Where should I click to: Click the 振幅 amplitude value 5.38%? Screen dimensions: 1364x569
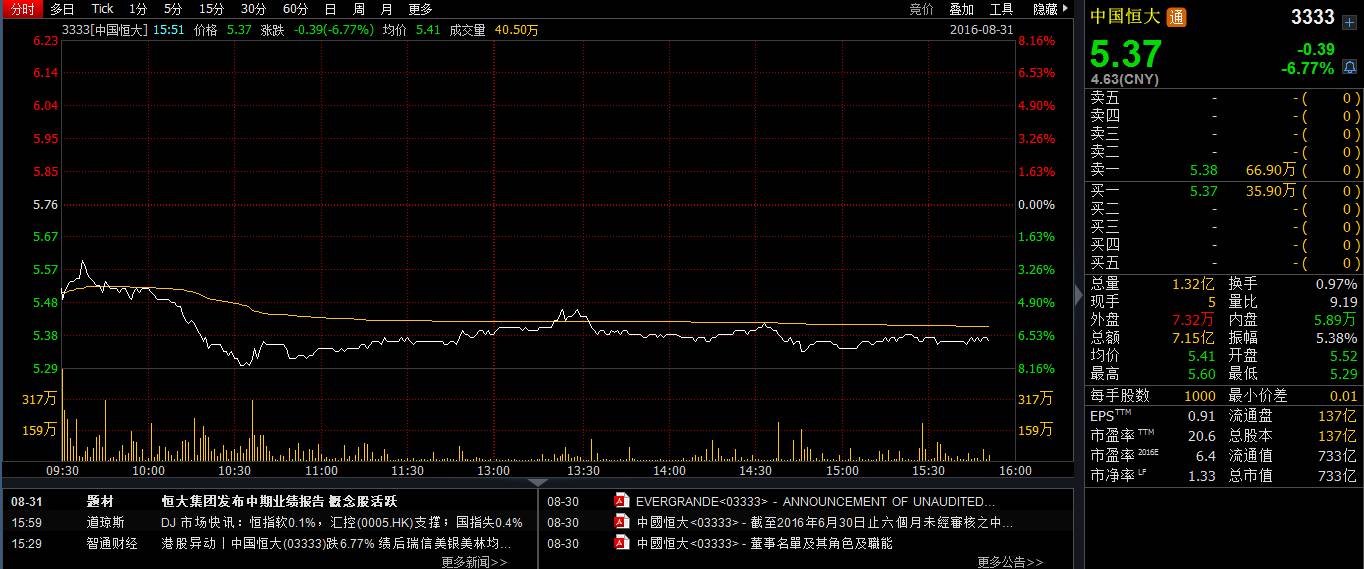(1336, 337)
